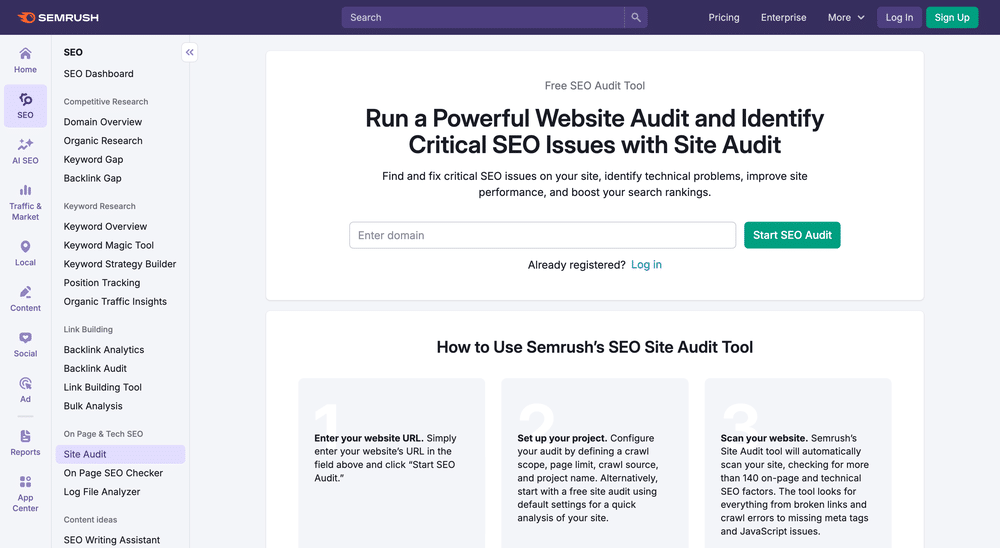Click the 'Scan your website' step card
1000x548 pixels.
(798, 463)
